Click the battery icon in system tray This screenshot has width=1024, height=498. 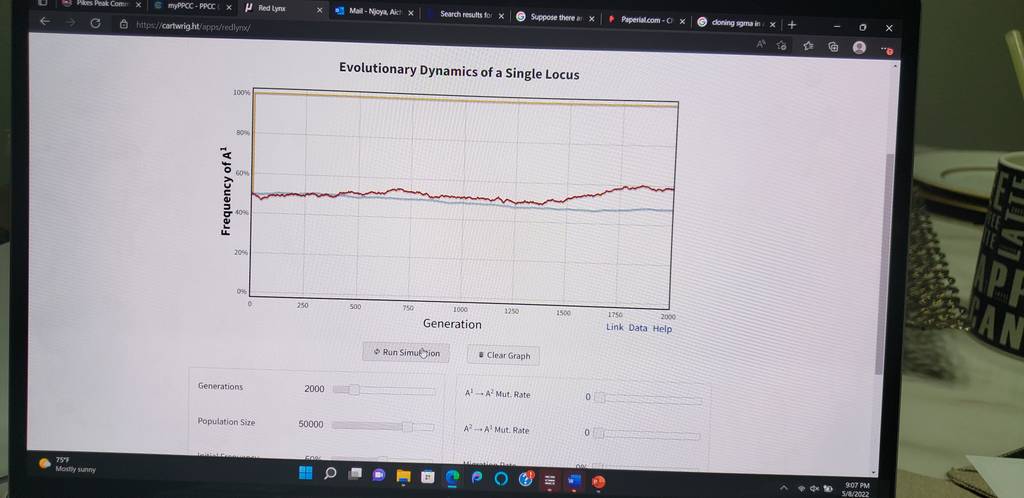[828, 488]
